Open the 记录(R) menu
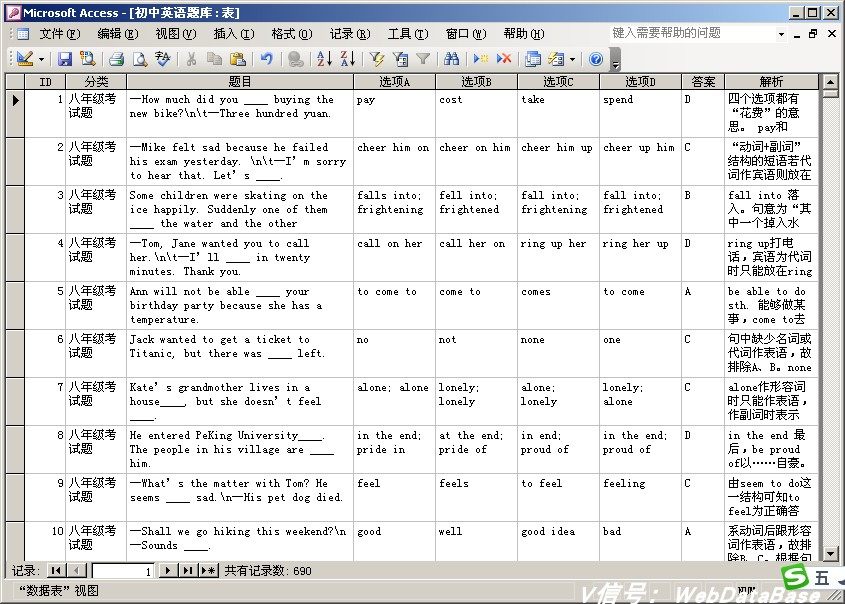 [x=350, y=34]
